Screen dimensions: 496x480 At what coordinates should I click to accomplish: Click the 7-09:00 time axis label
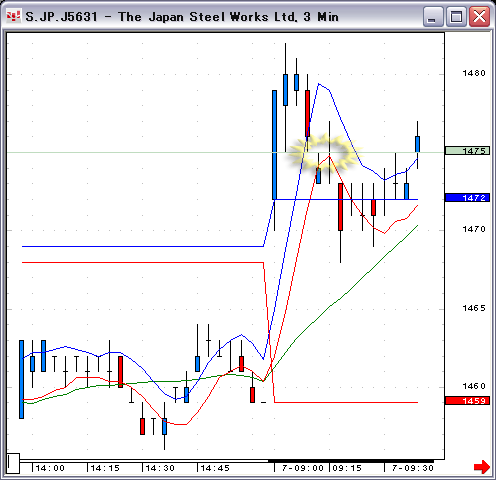coord(303,468)
